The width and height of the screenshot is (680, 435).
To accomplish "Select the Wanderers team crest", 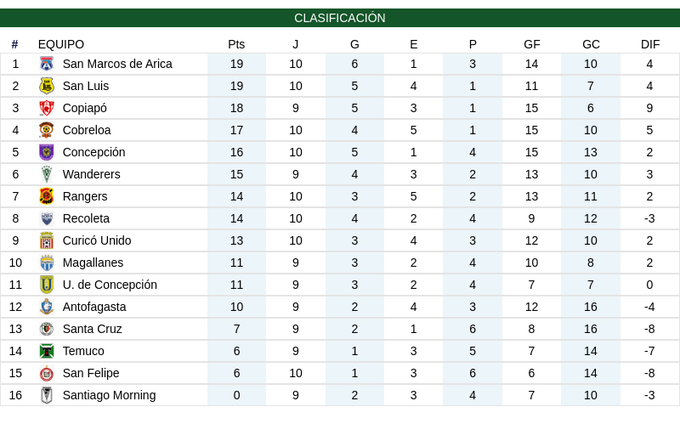I will (x=46, y=174).
